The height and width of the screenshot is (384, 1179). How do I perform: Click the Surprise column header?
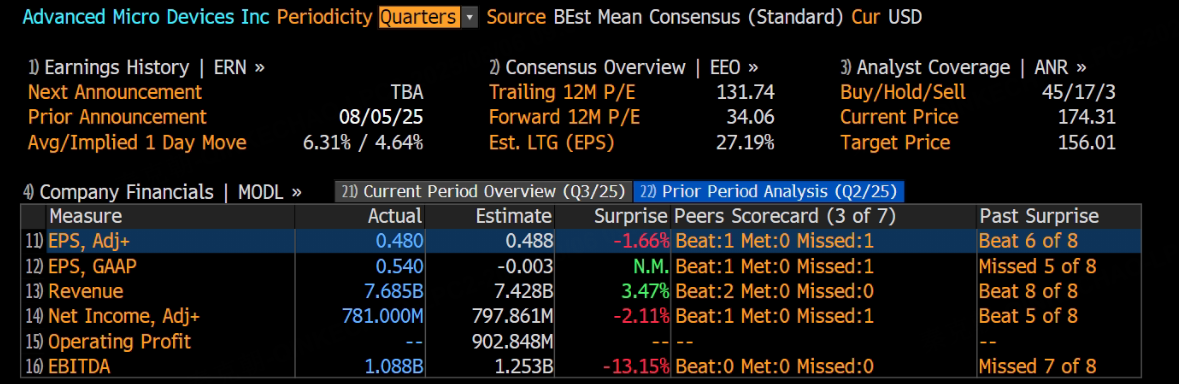(631, 216)
